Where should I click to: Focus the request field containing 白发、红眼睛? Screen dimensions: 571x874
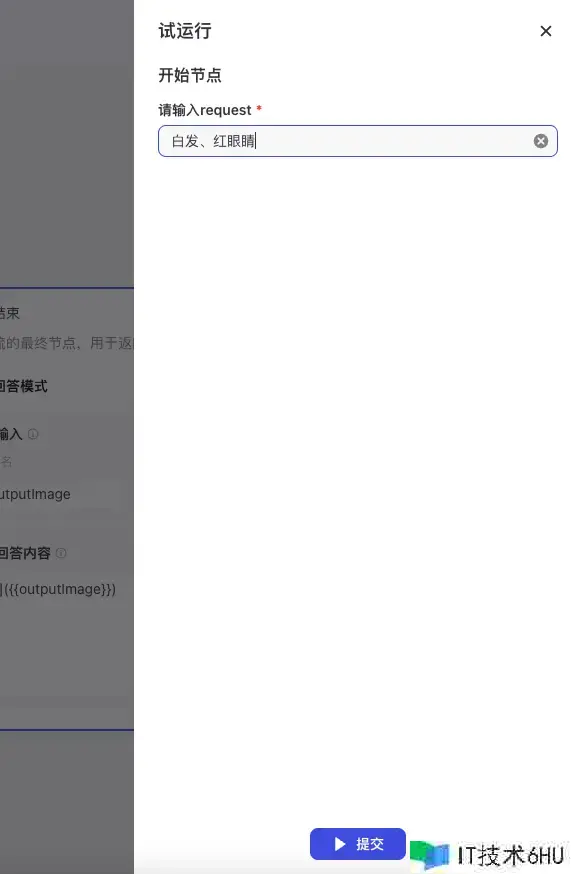tap(357, 141)
